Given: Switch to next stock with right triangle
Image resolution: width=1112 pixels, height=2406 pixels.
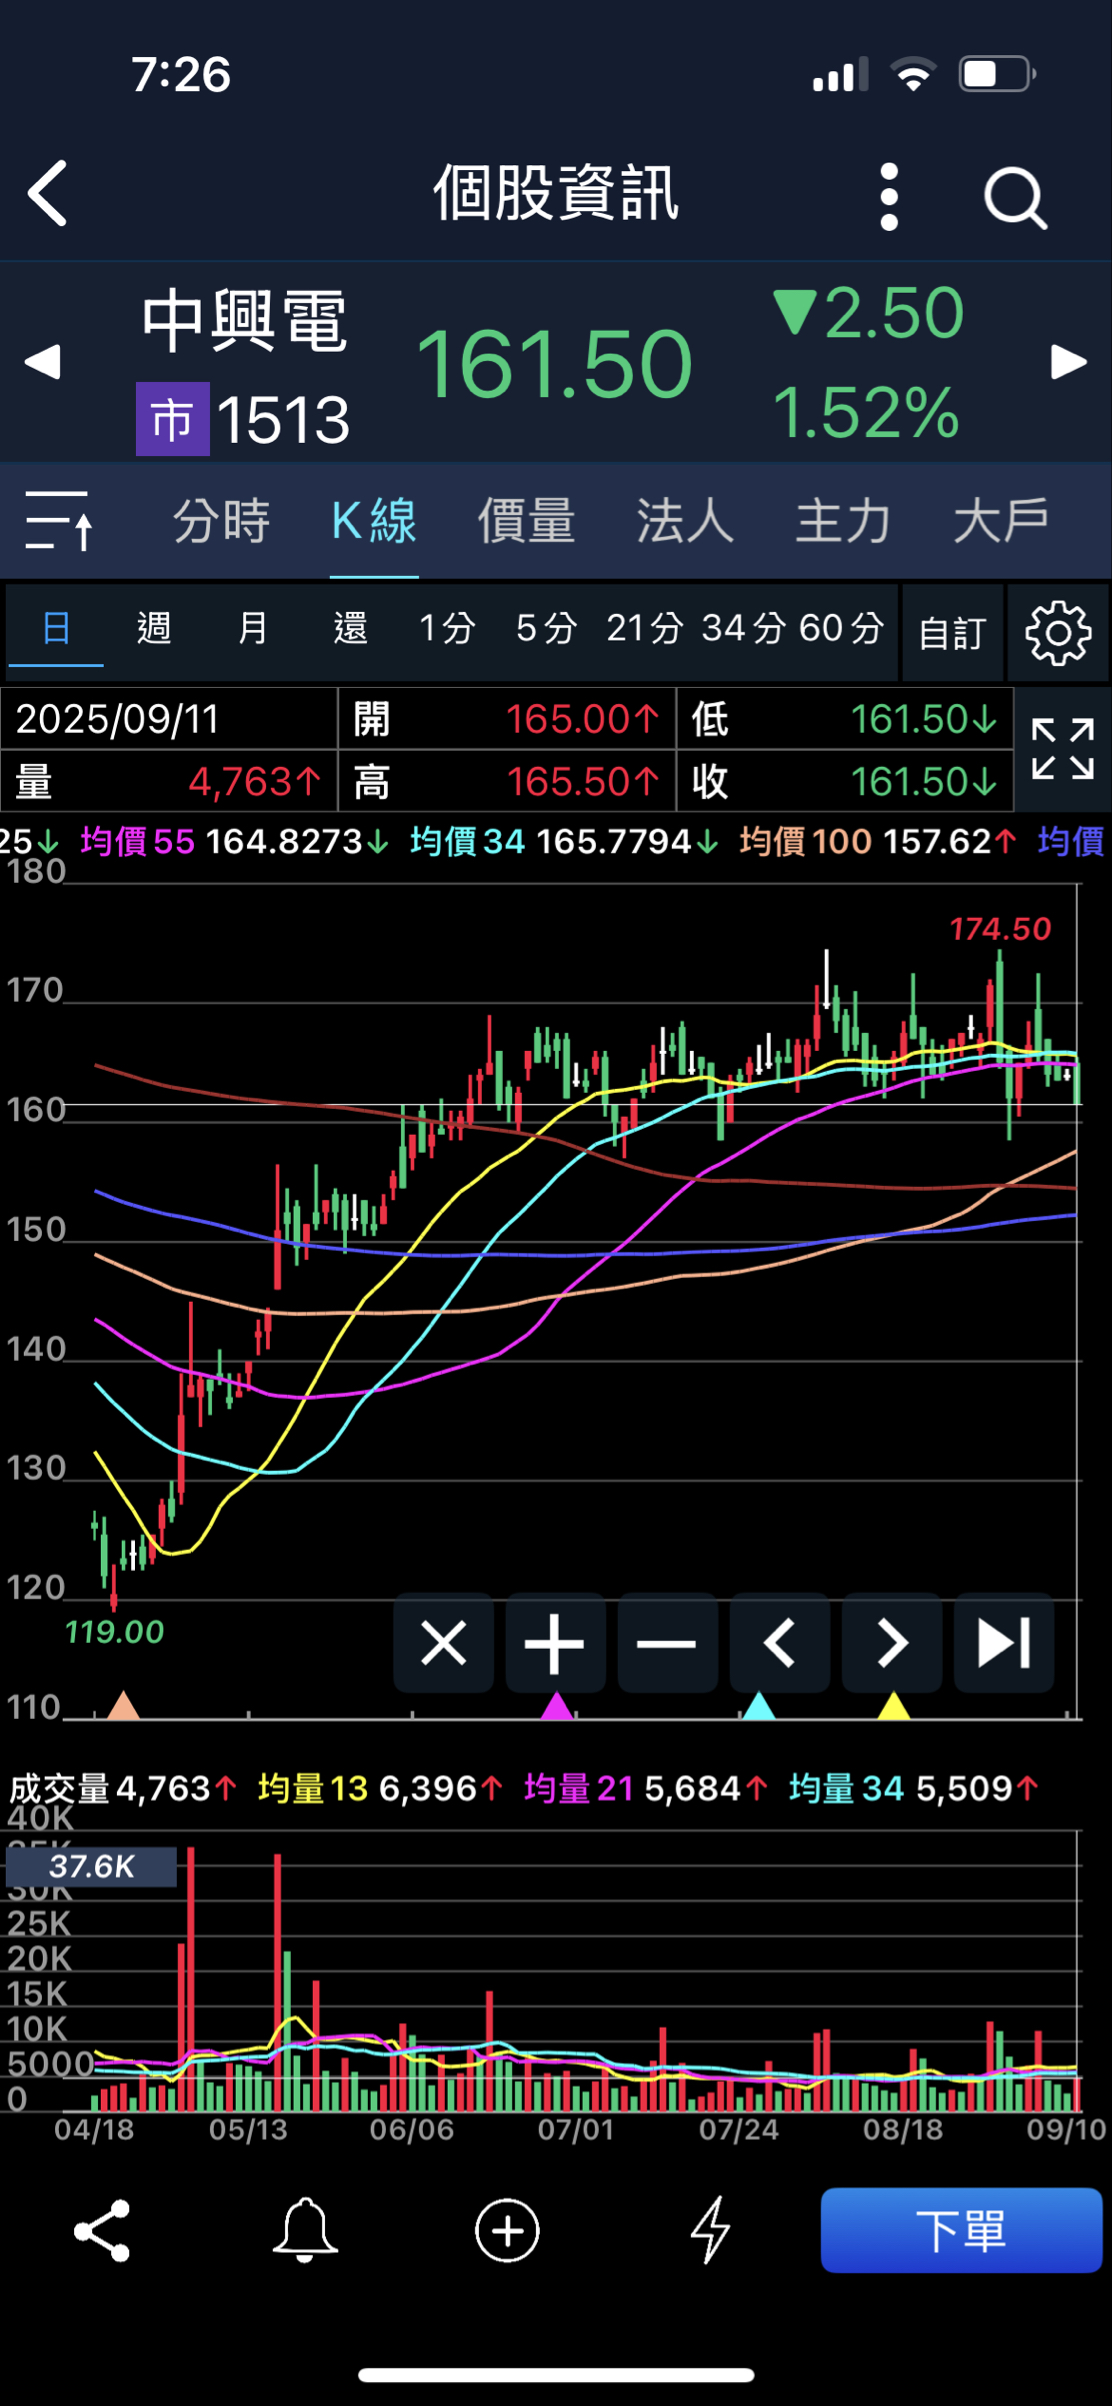Looking at the screenshot, I should 1068,362.
